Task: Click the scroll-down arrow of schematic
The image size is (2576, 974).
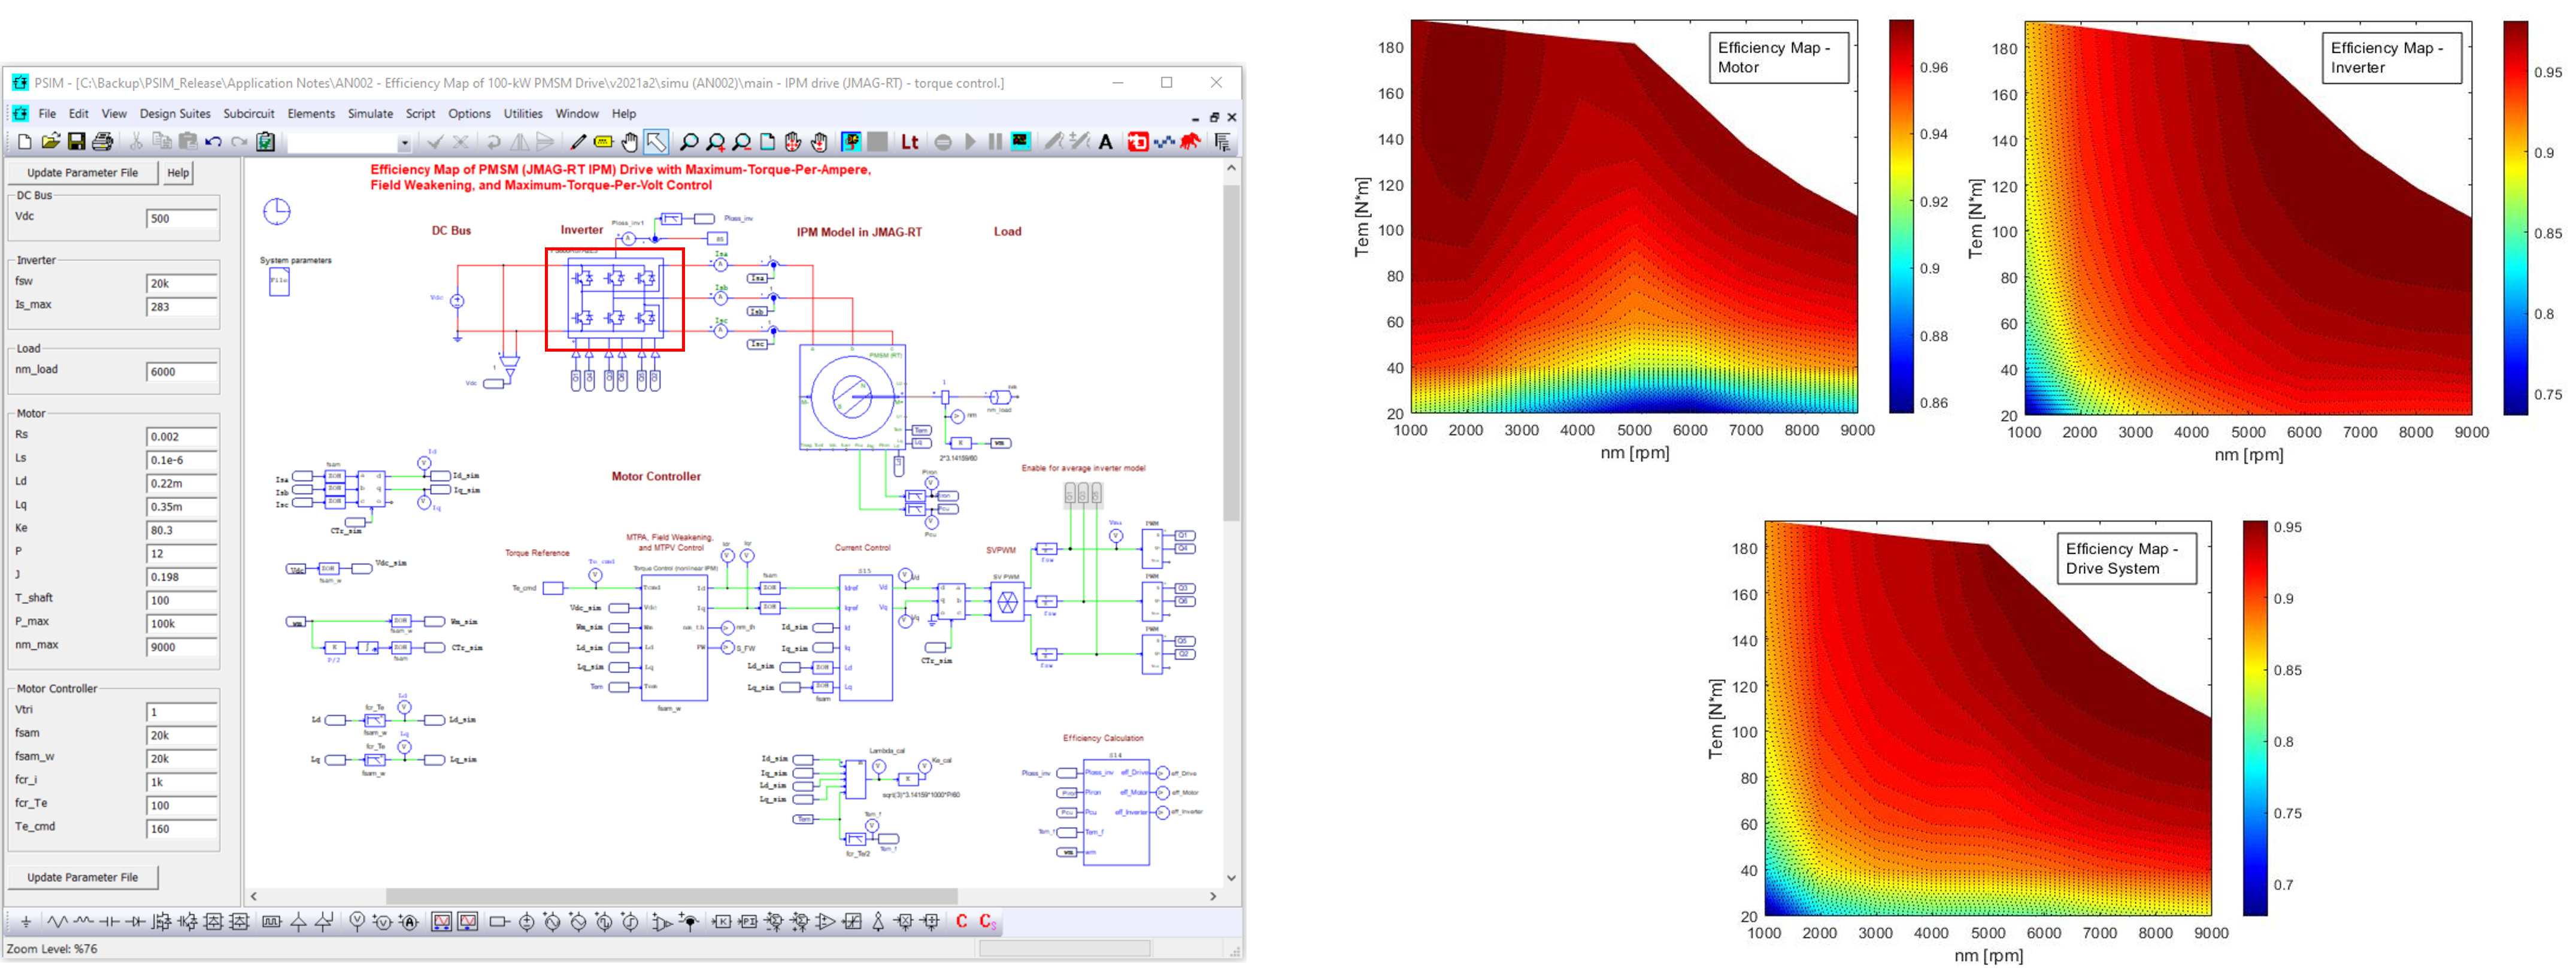Action: 1232,878
